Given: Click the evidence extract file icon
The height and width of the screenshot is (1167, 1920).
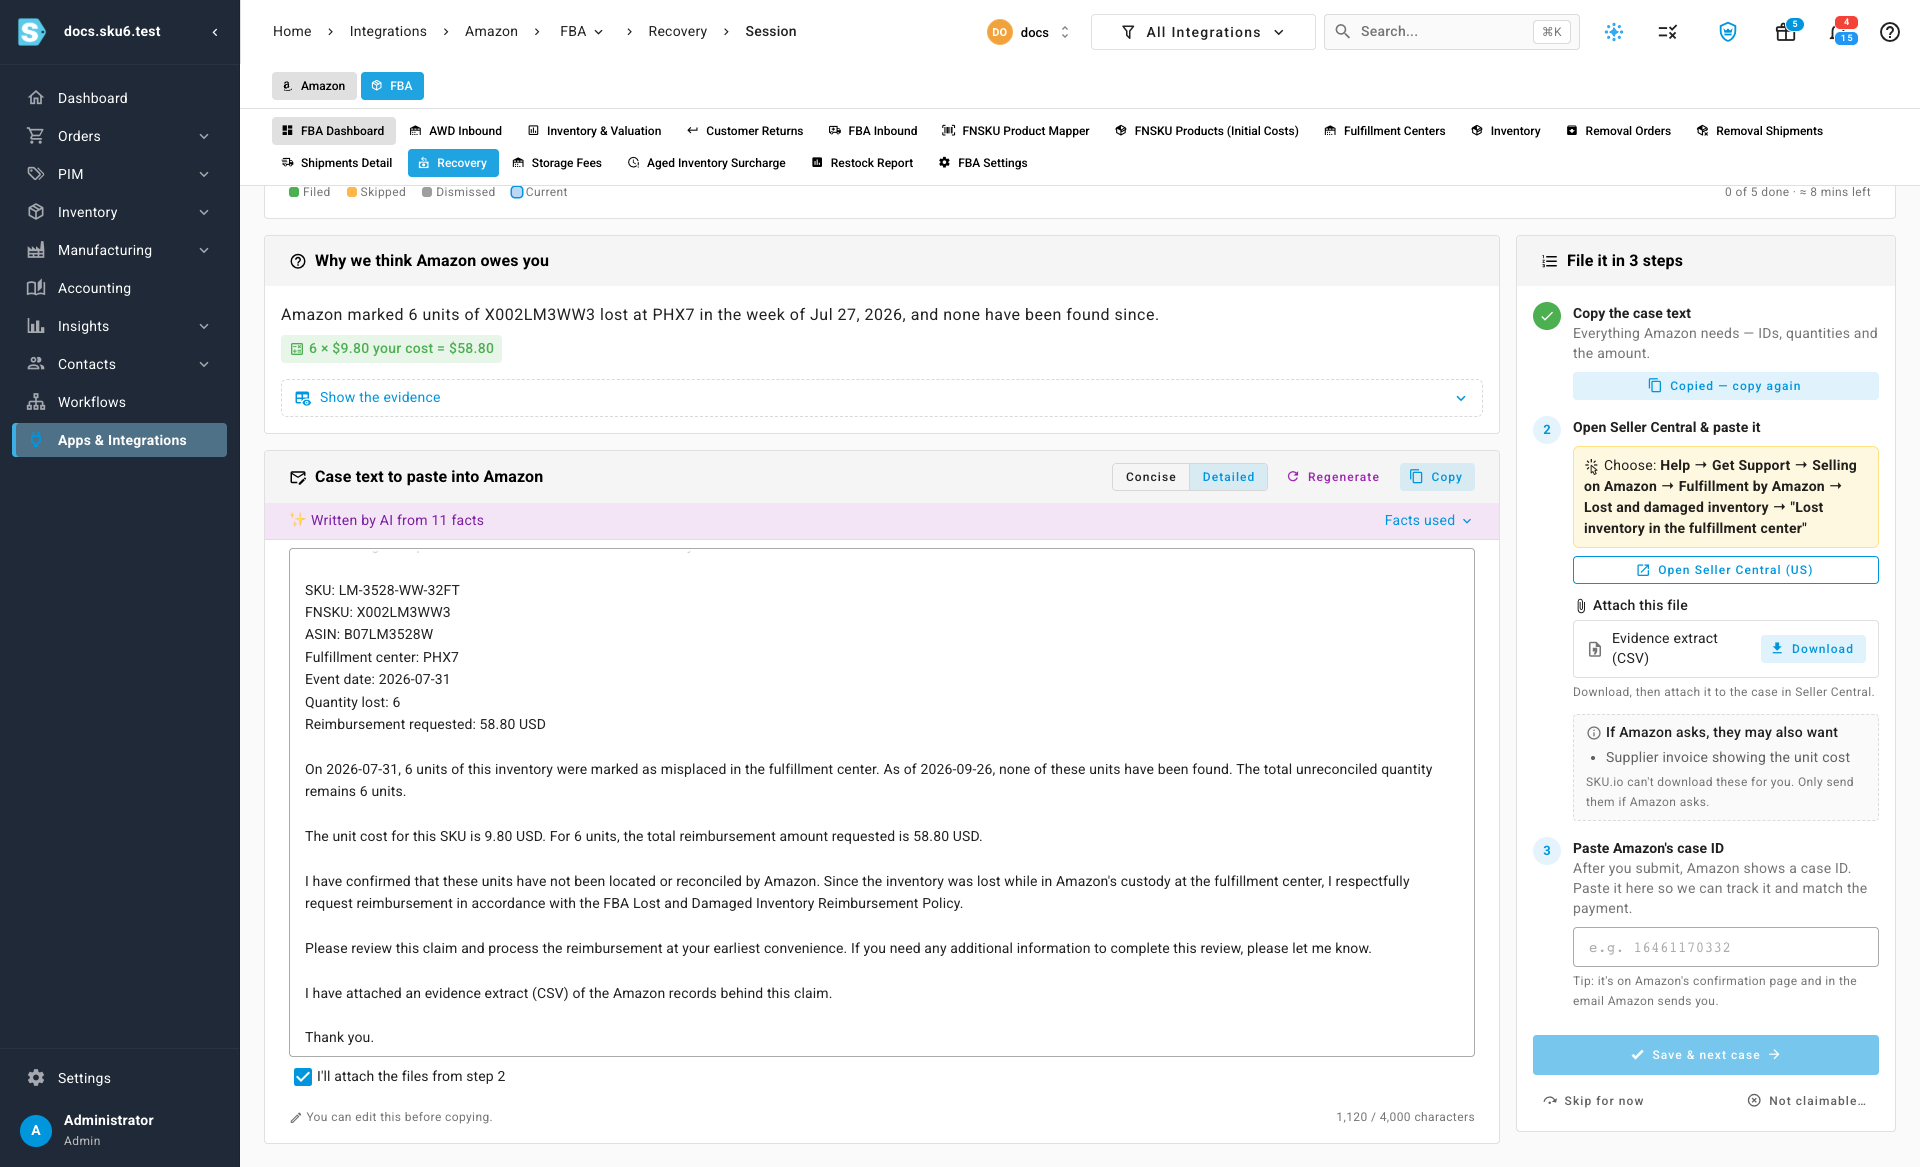Looking at the screenshot, I should point(1595,649).
